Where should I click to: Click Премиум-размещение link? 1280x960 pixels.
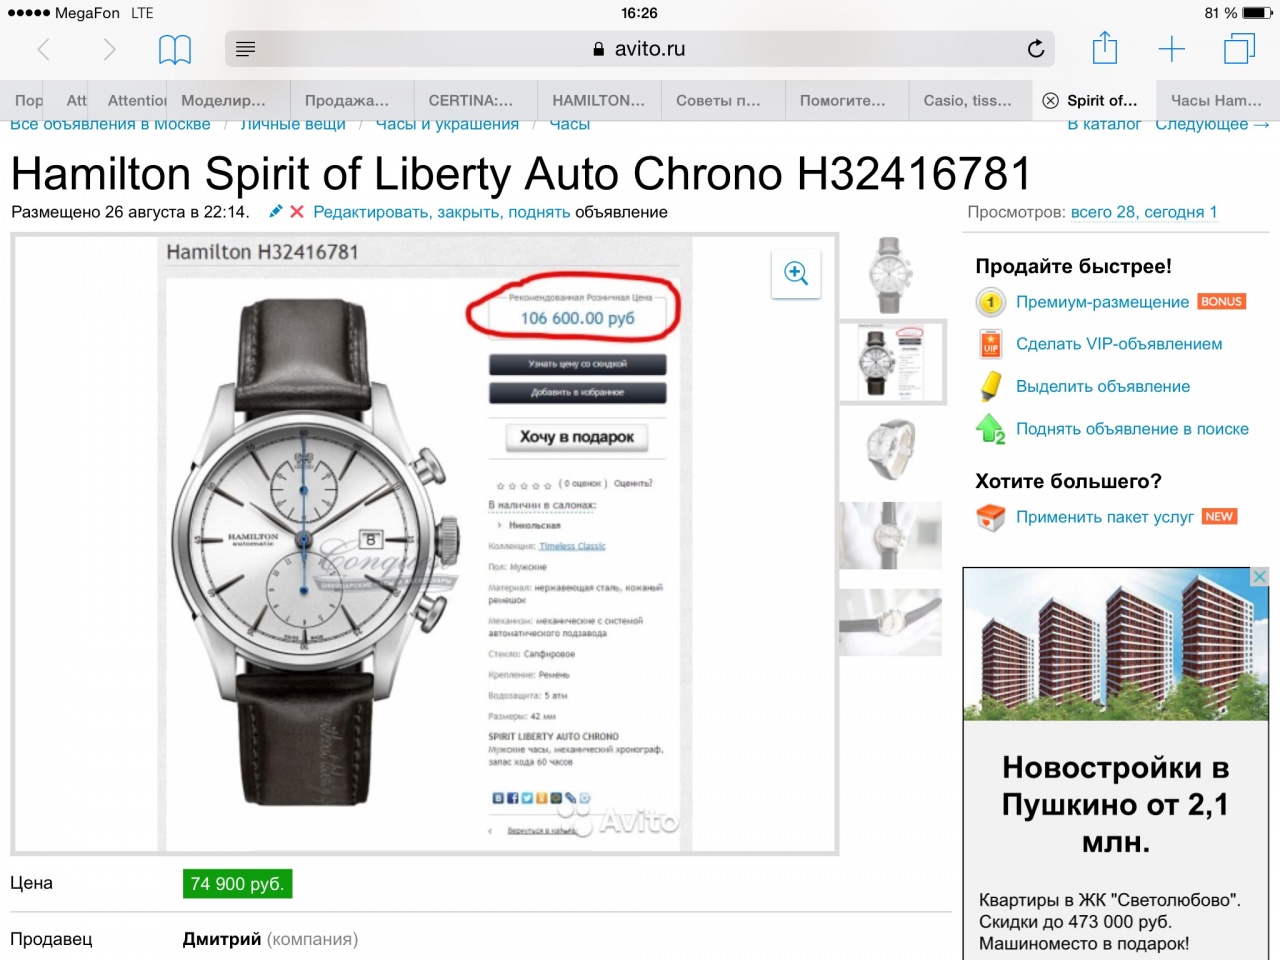1102,302
